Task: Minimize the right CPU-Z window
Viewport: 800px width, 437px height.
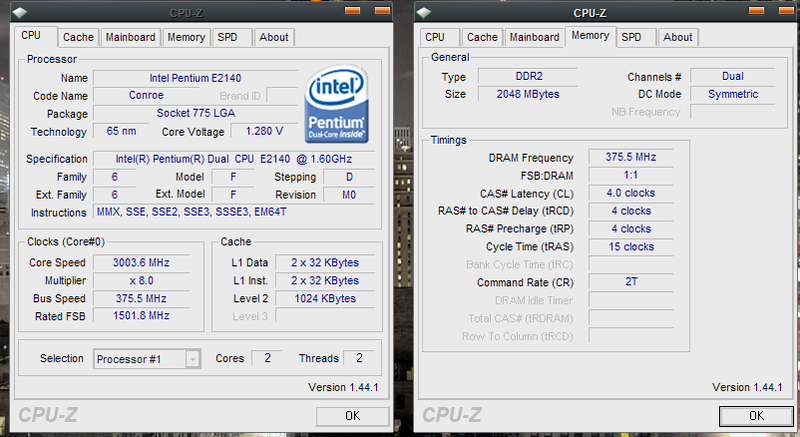Action: 756,10
